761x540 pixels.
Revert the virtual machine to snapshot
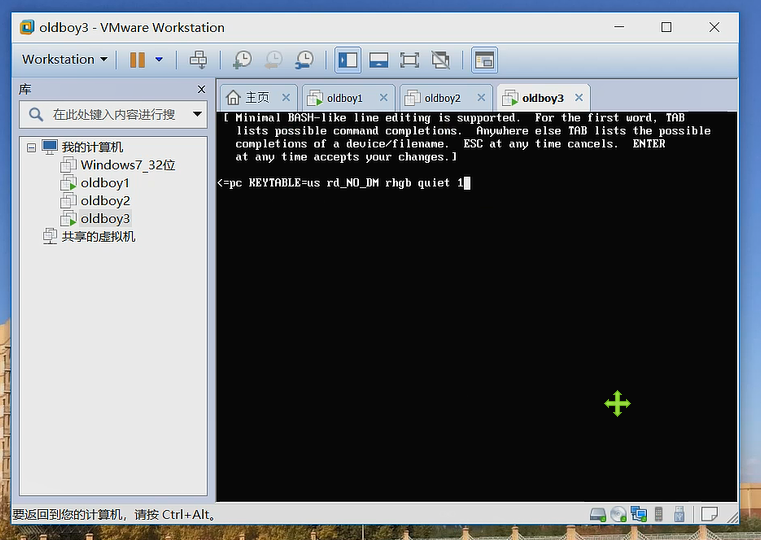pos(273,60)
